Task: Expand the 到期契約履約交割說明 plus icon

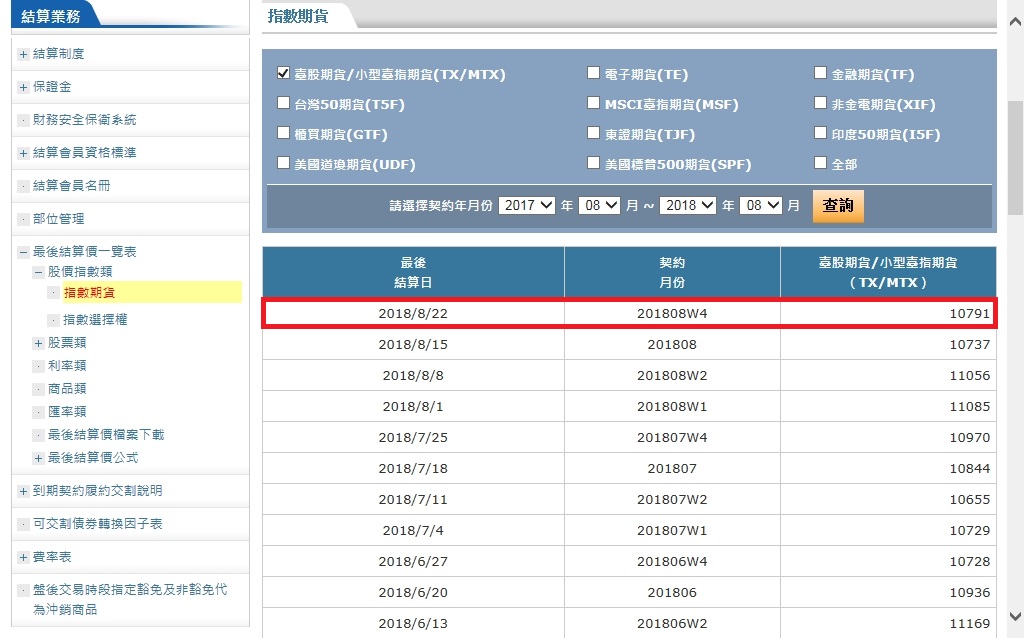Action: point(24,491)
